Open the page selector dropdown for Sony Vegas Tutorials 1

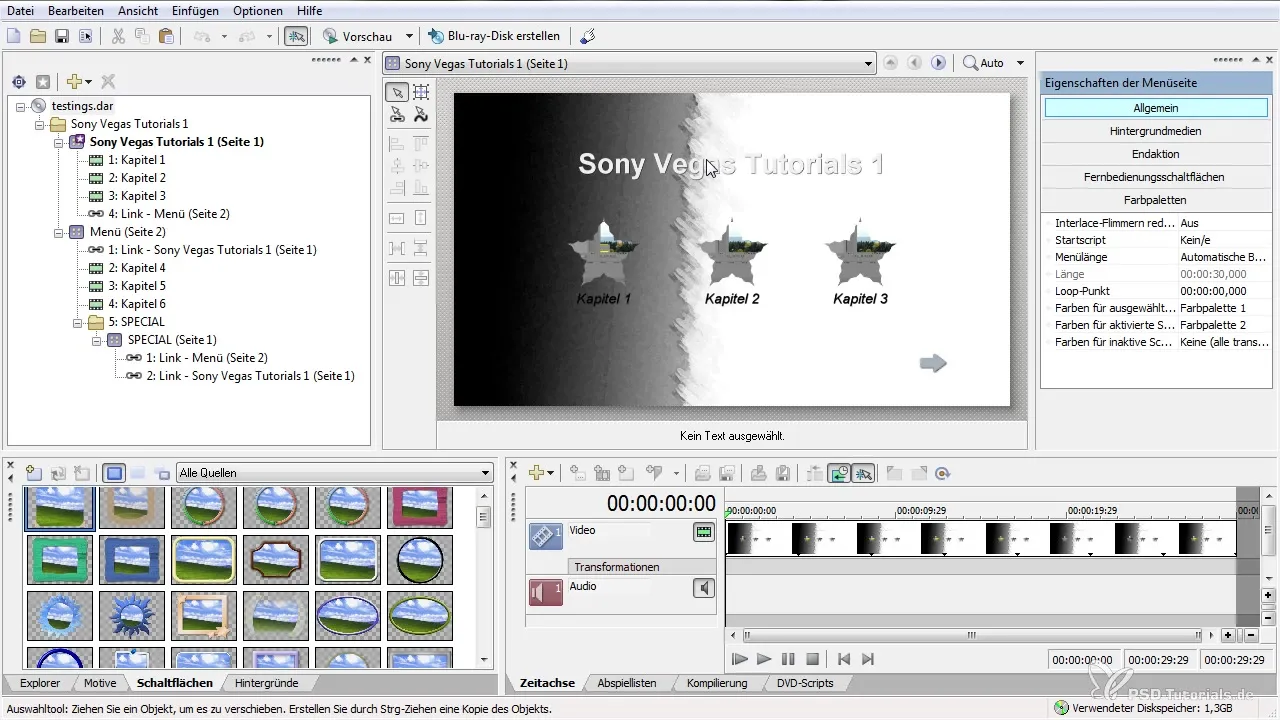[866, 63]
